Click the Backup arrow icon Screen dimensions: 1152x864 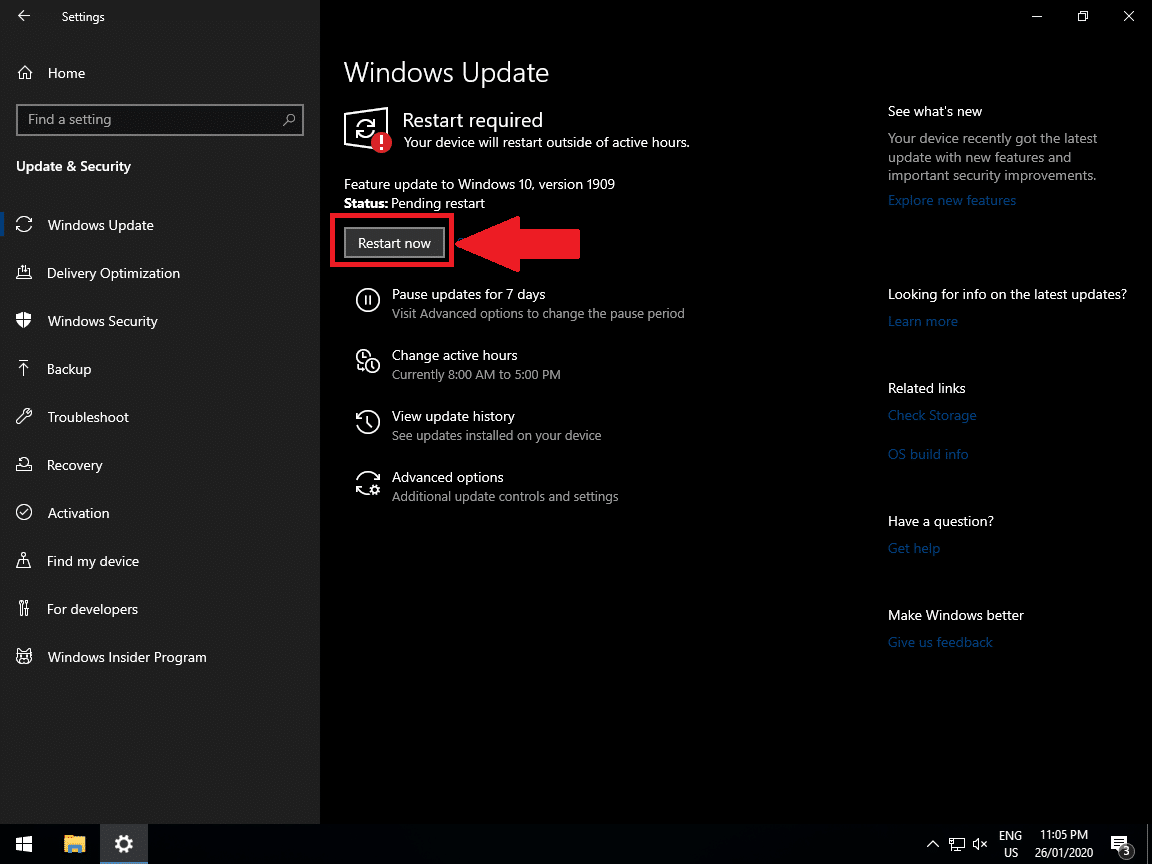click(24, 368)
